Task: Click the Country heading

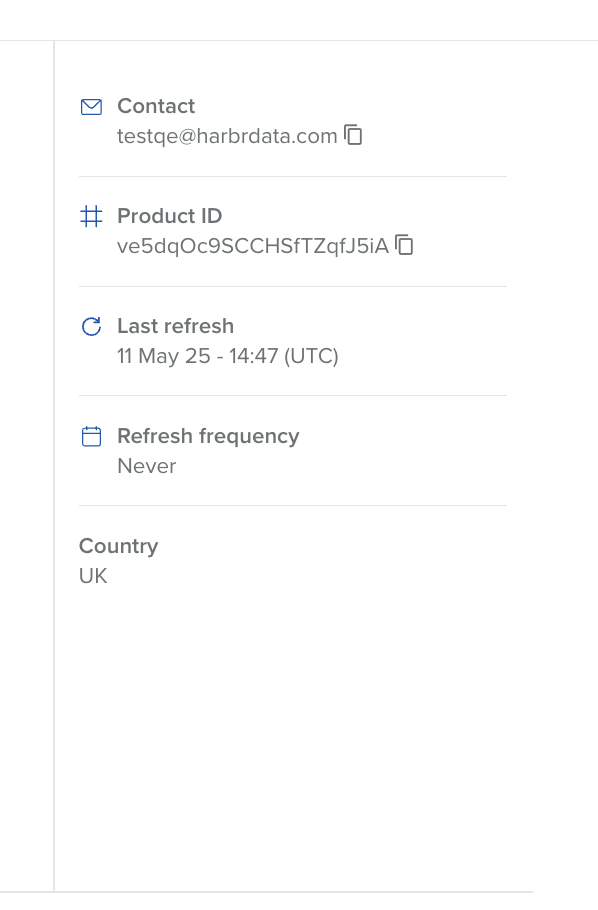Action: 118,546
